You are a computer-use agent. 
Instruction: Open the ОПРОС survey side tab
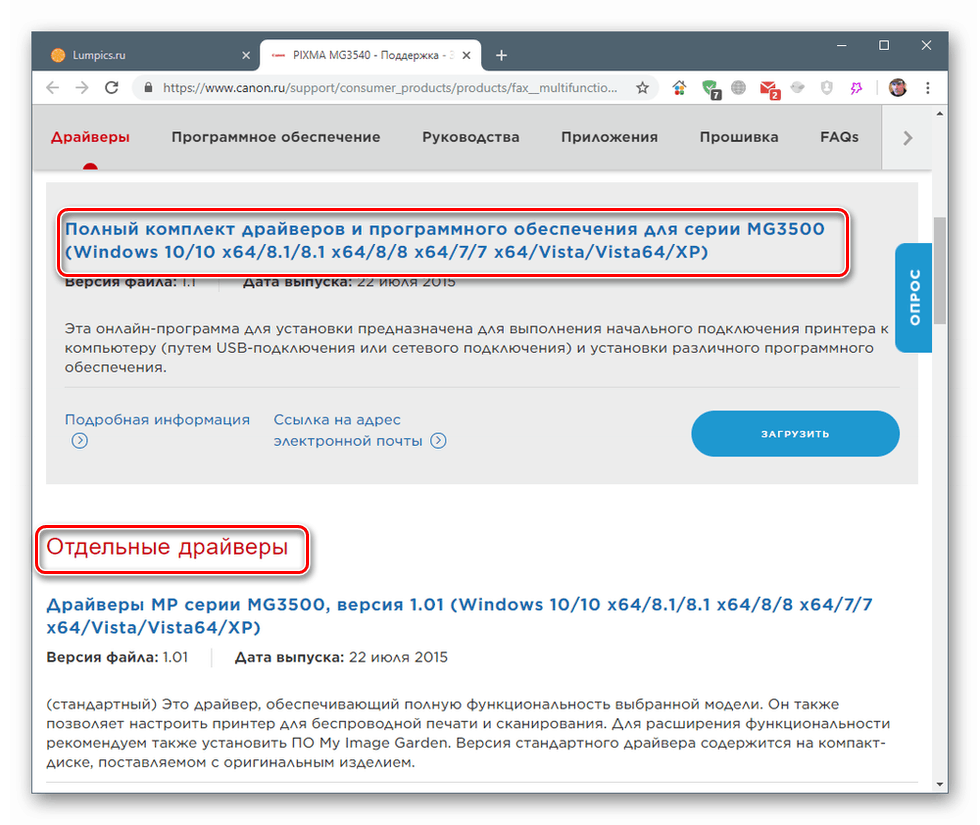click(x=913, y=298)
